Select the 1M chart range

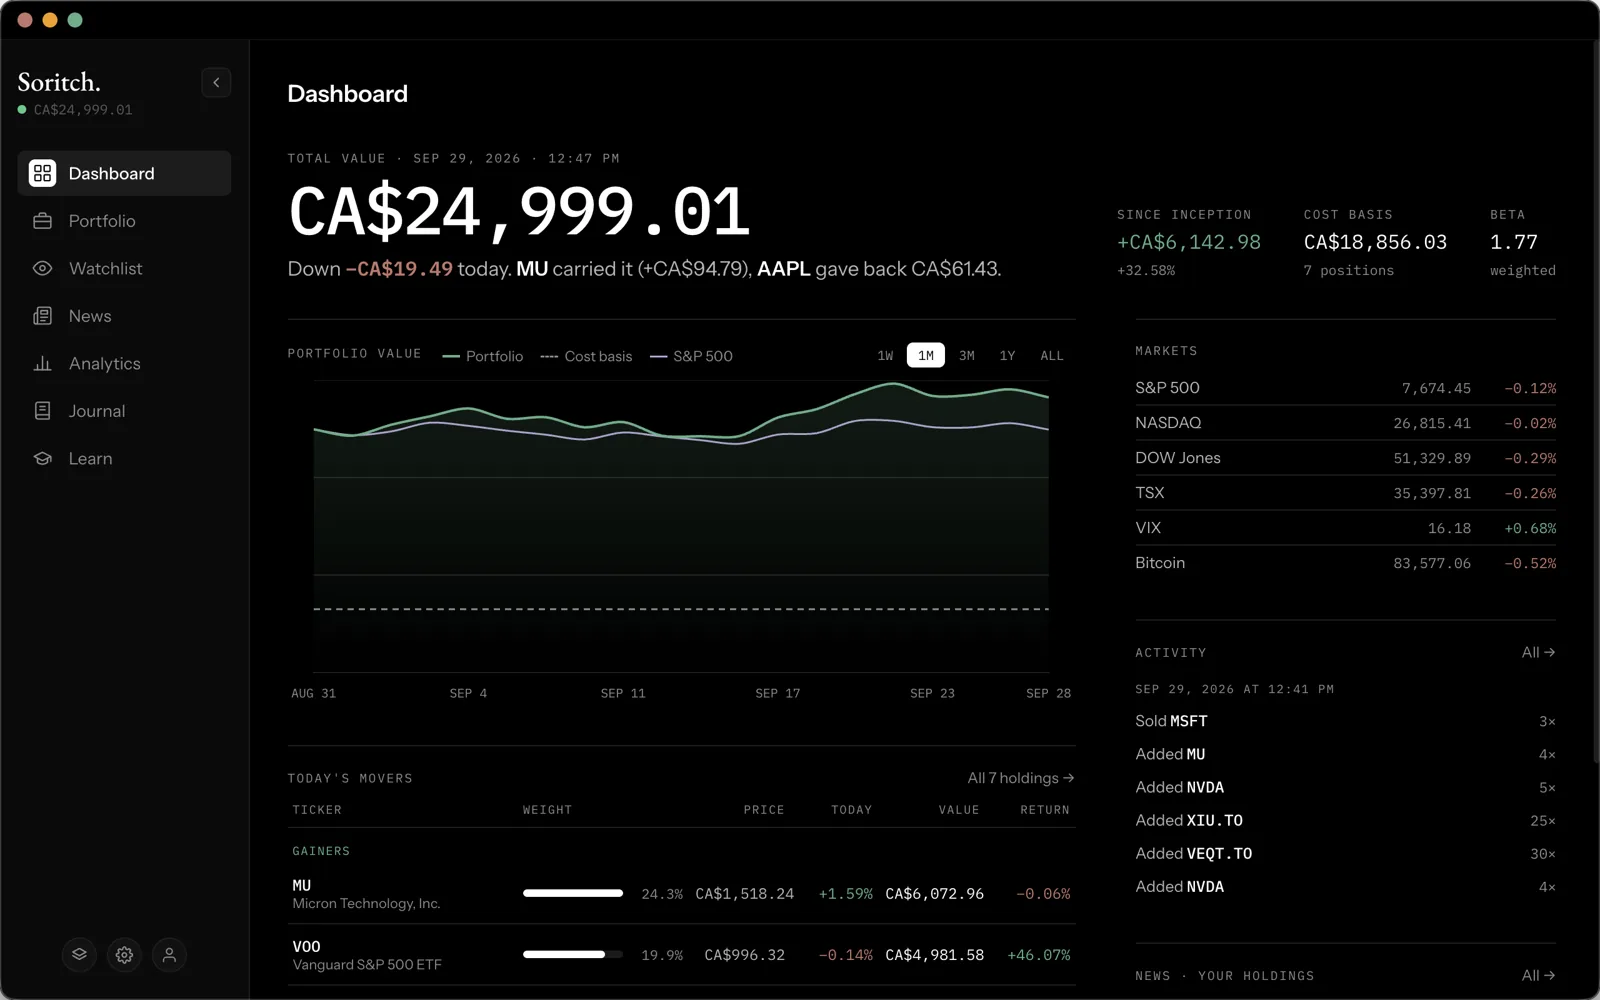tap(926, 355)
